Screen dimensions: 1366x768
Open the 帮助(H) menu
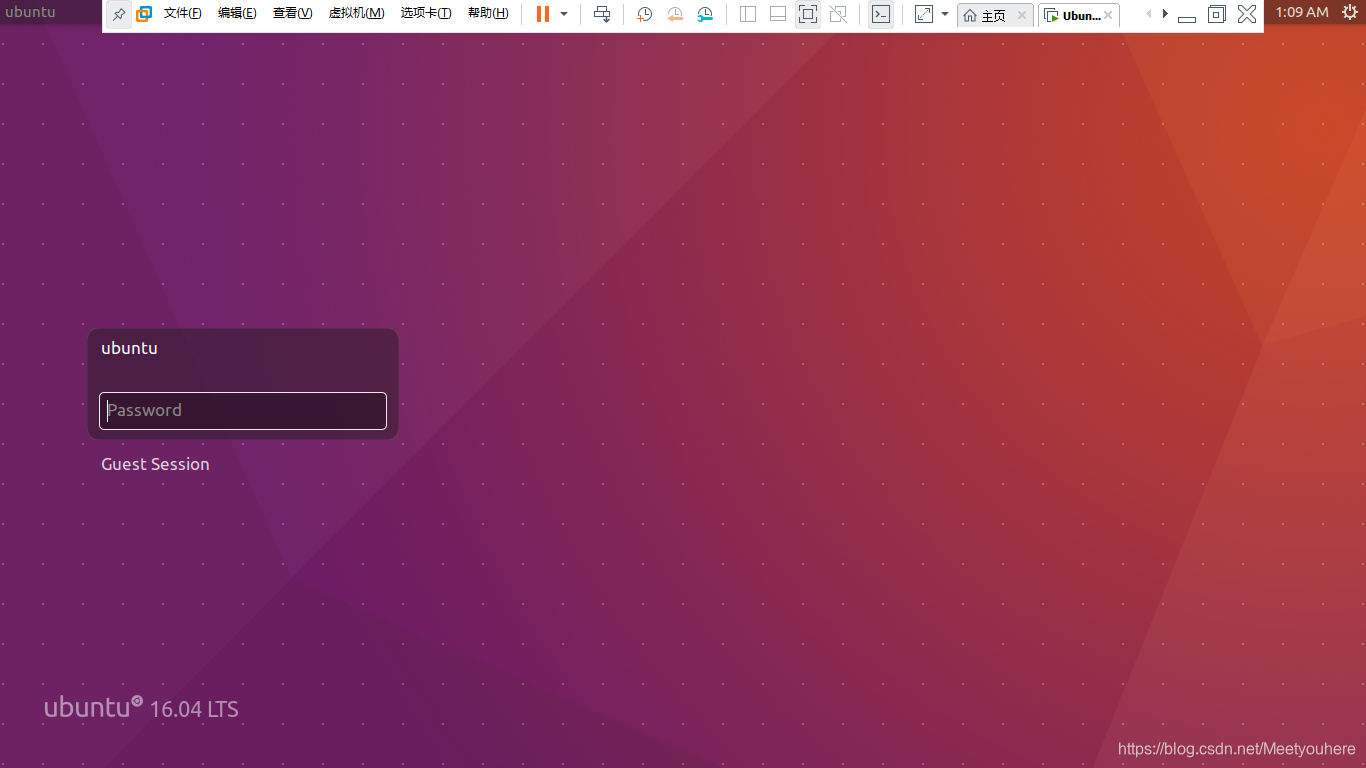(488, 14)
